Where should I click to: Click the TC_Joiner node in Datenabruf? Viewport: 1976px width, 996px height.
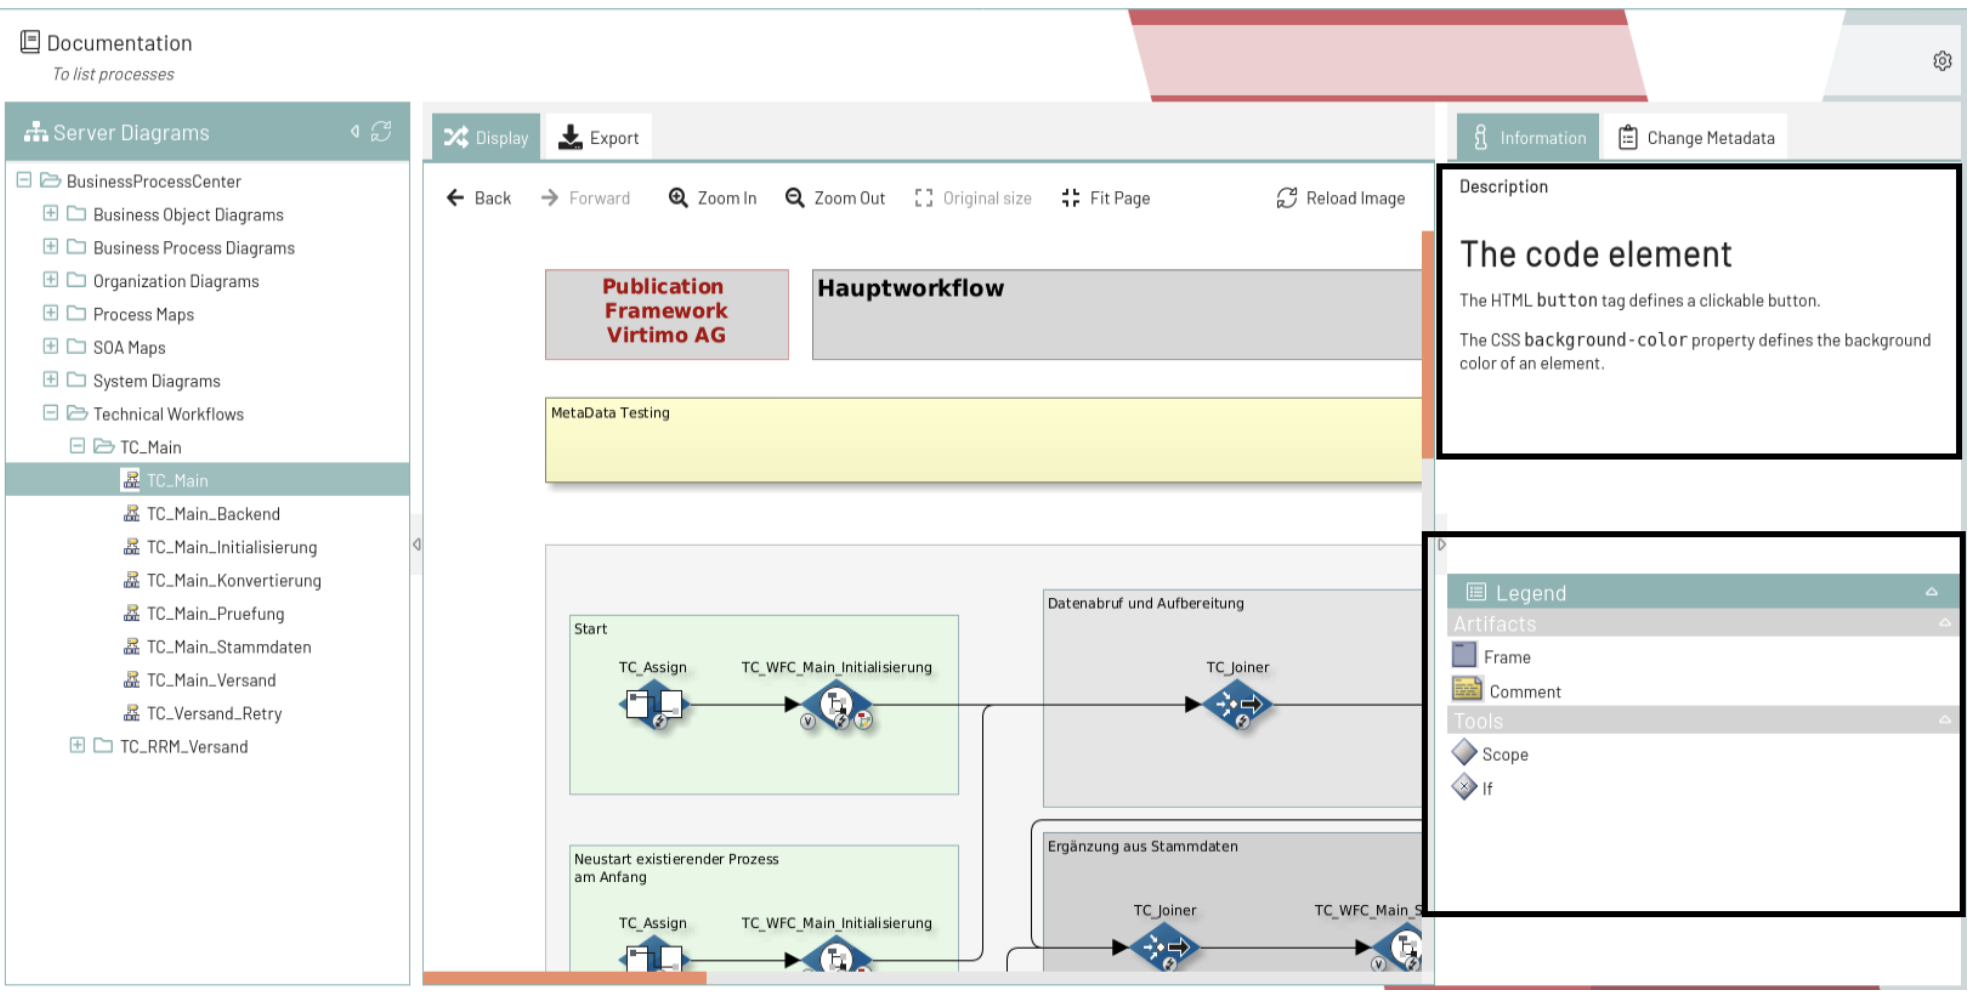pyautogui.click(x=1237, y=704)
